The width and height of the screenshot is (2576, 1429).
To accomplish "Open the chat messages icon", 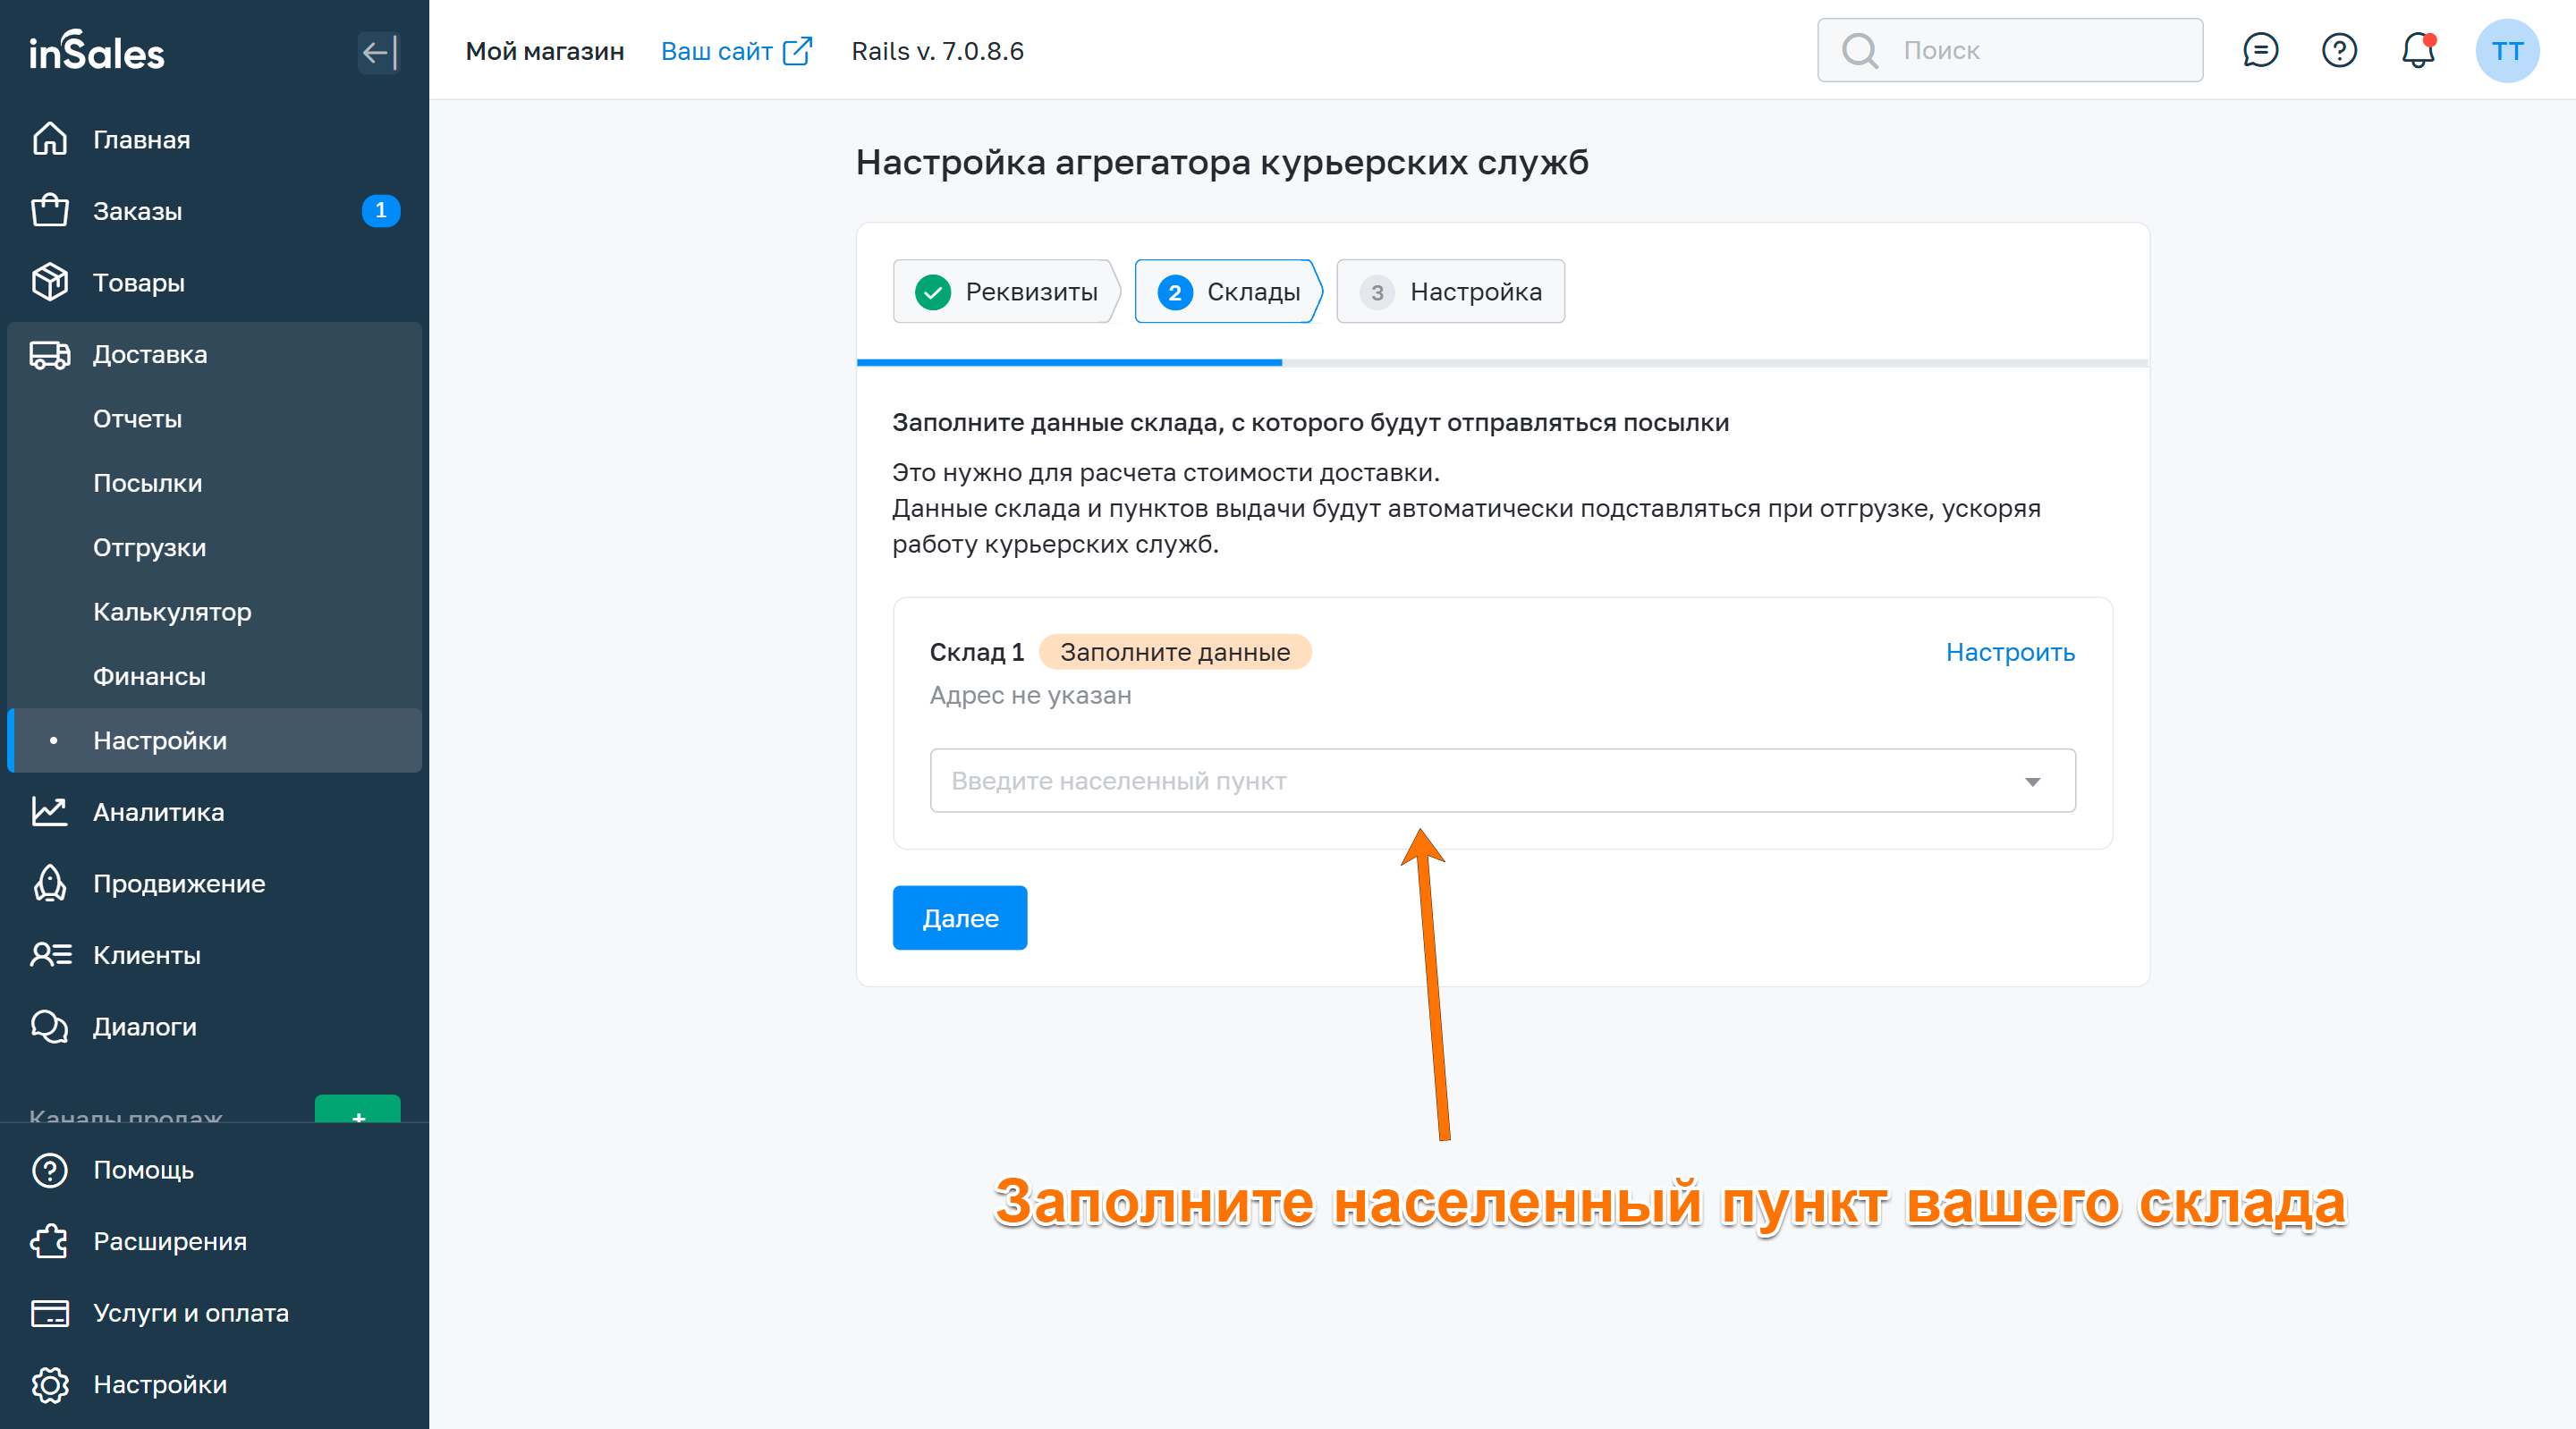I will click(2260, 50).
